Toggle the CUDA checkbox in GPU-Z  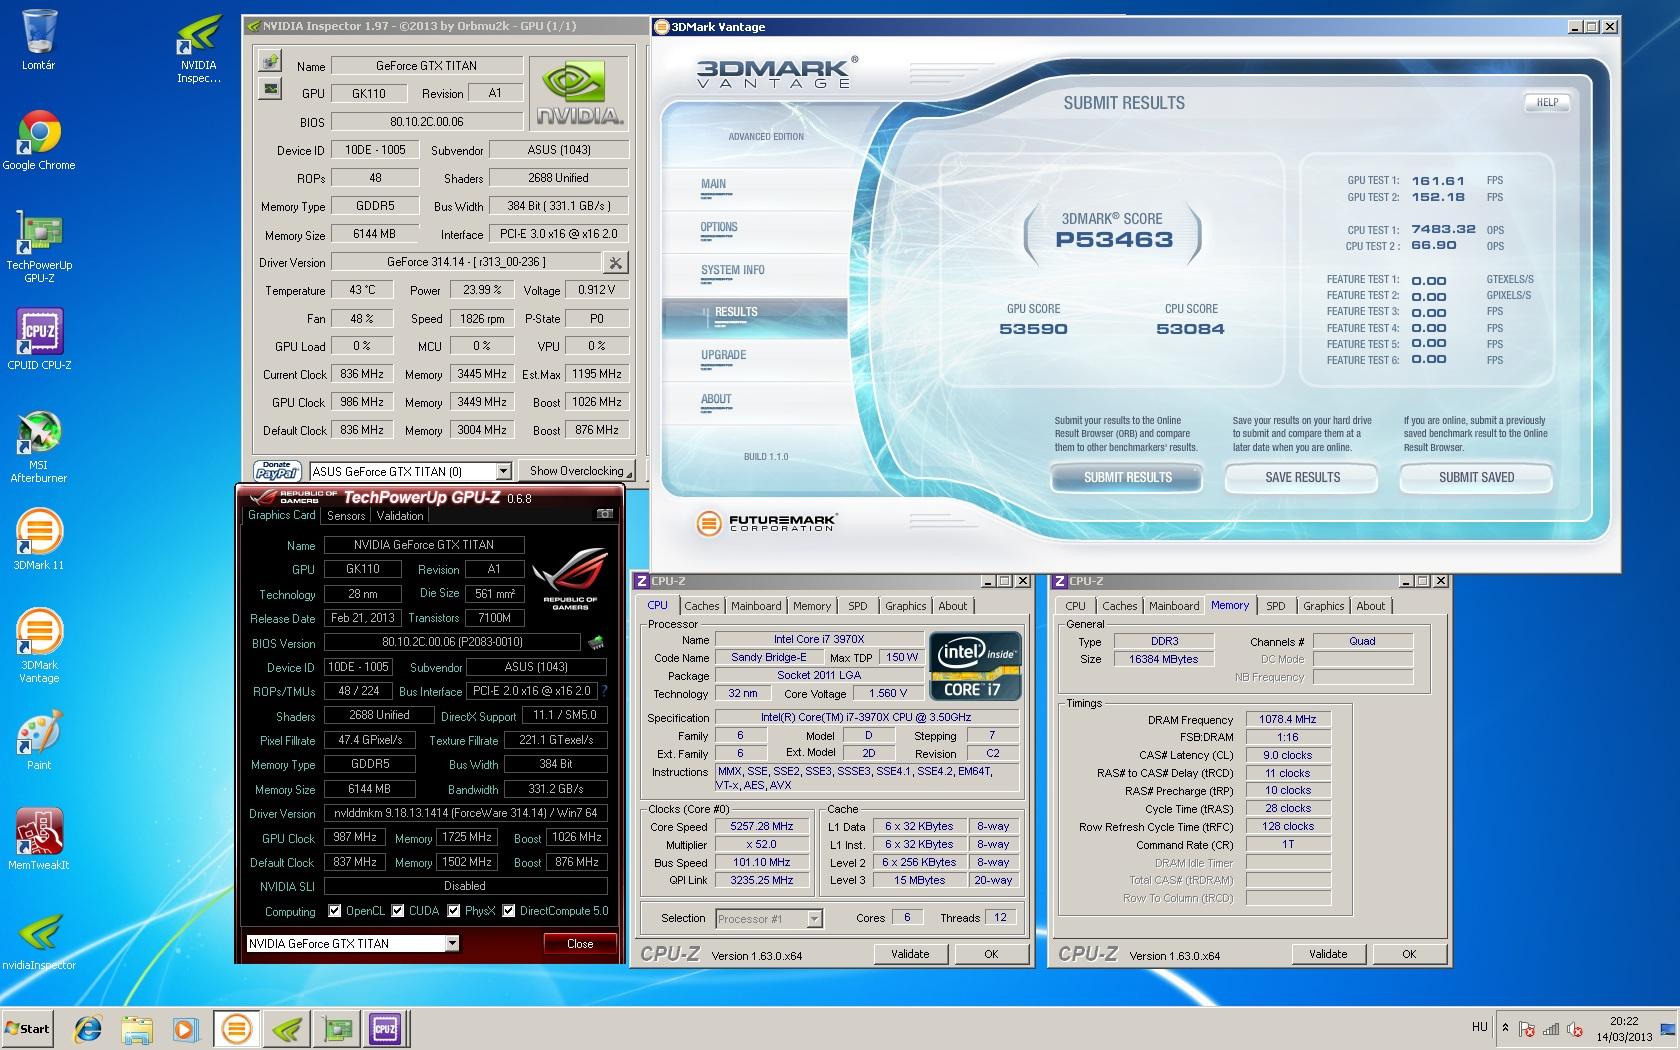coord(398,911)
